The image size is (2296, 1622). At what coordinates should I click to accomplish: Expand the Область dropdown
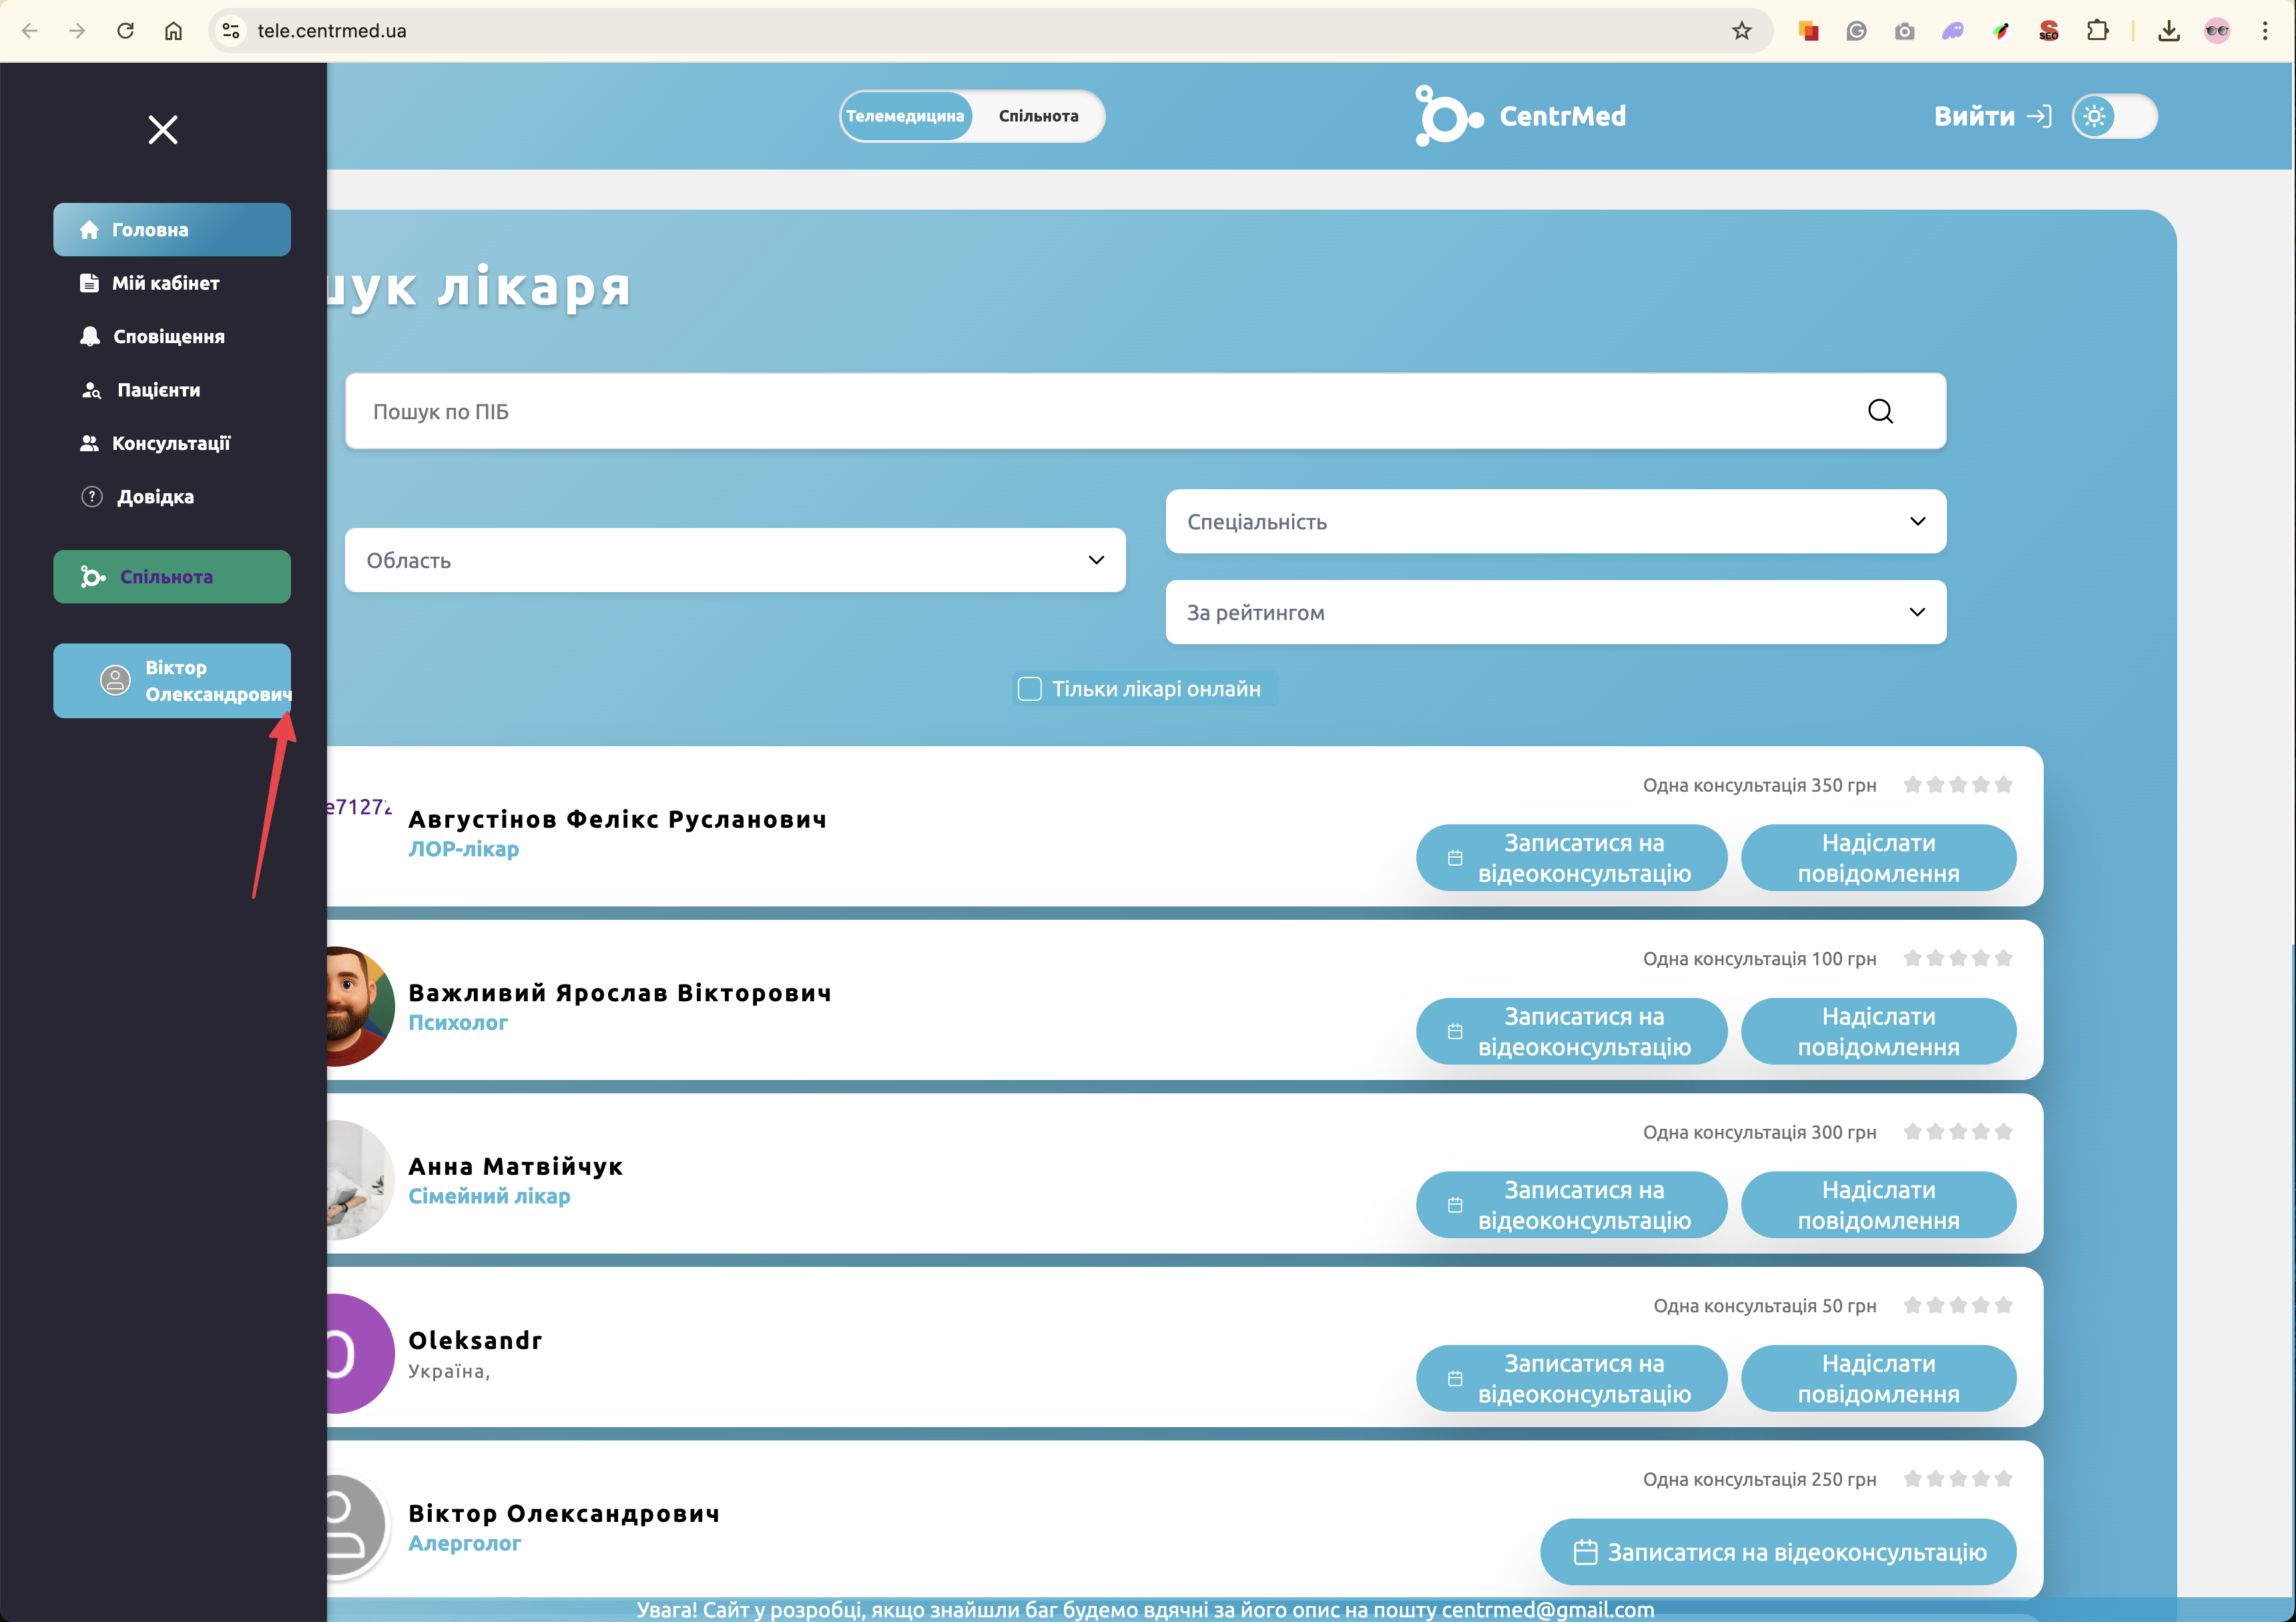(x=735, y=560)
